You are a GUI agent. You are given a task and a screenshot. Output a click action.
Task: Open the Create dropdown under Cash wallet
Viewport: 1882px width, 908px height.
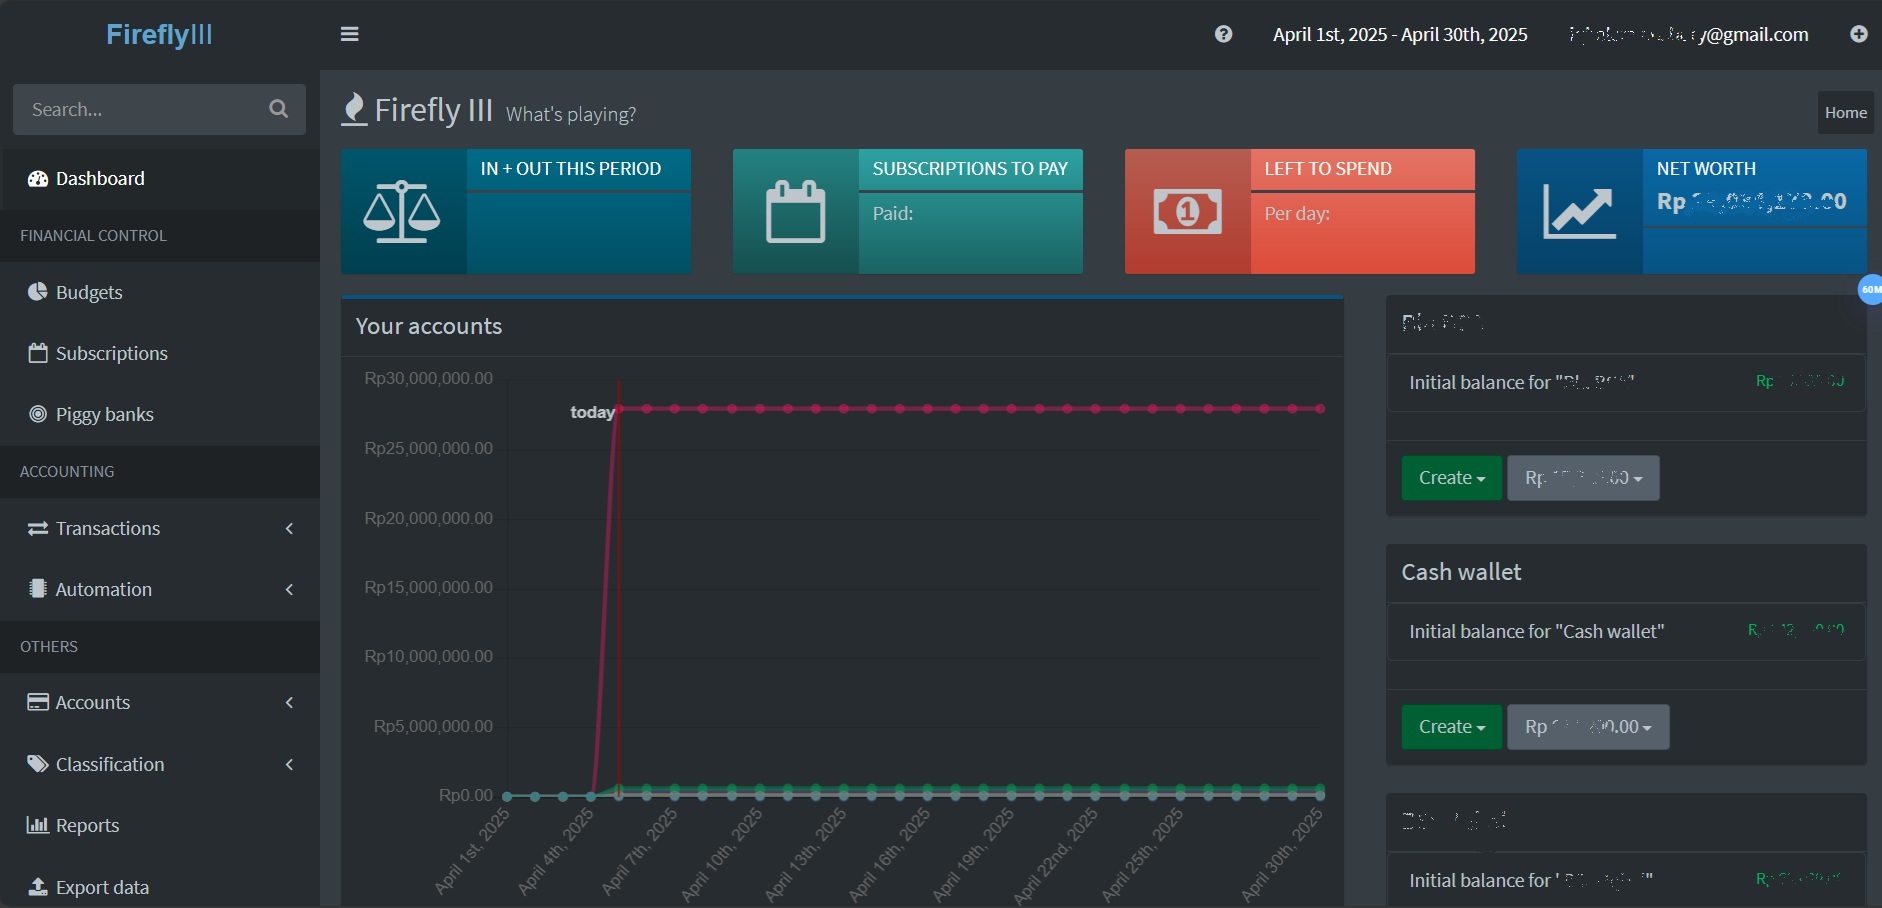[x=1451, y=727]
